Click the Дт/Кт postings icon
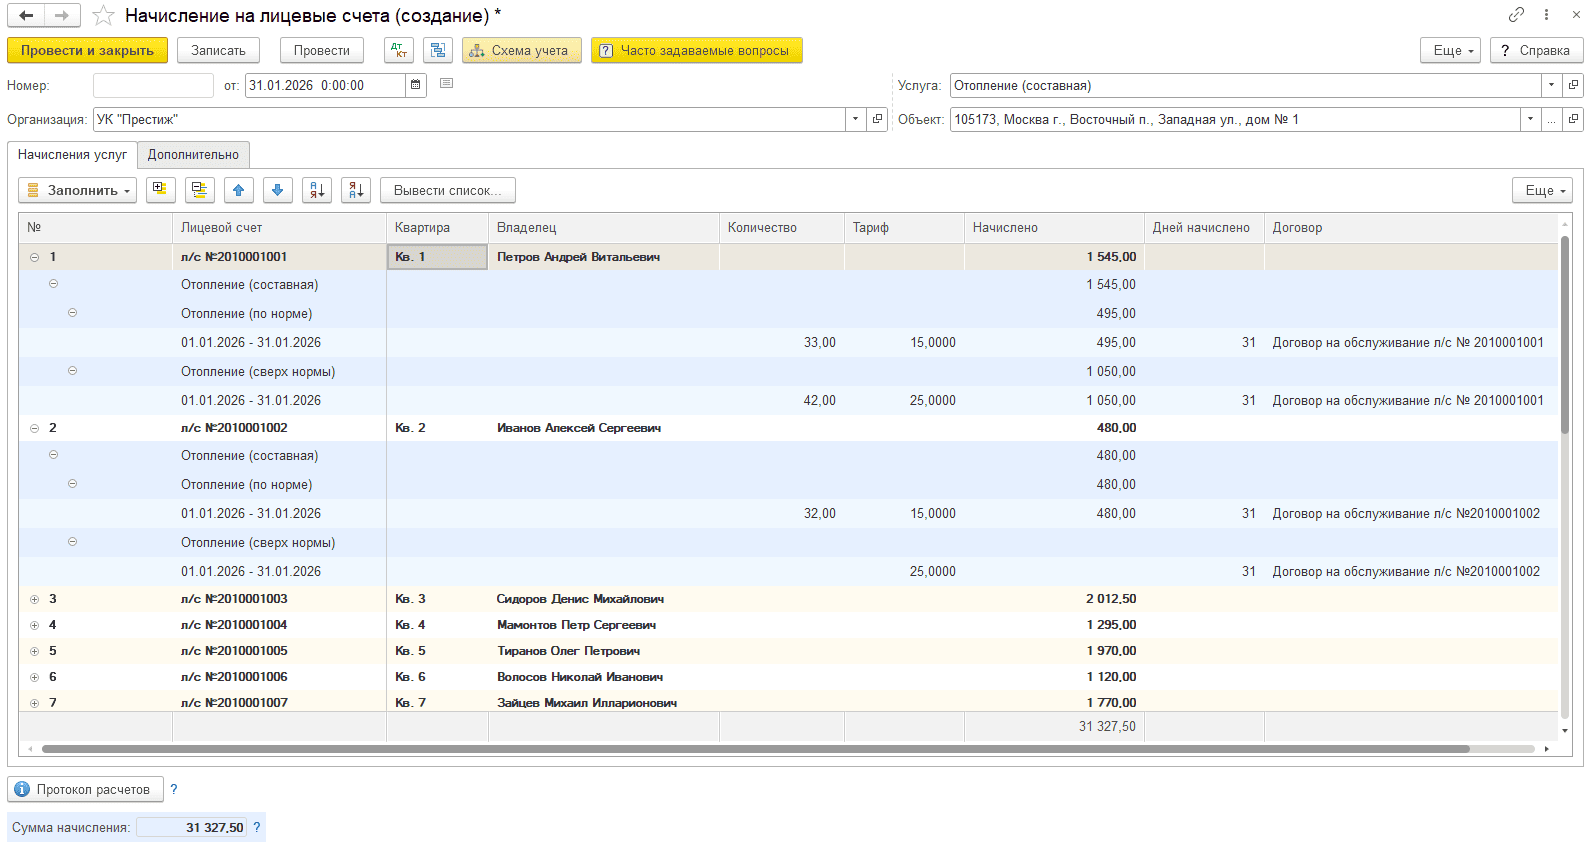This screenshot has width=1595, height=852. [399, 50]
